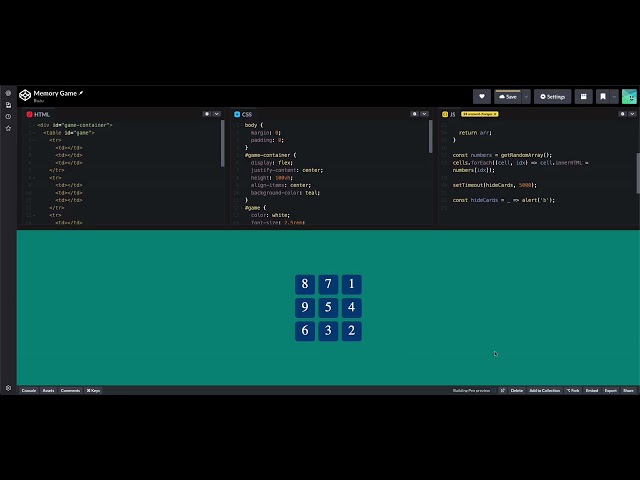Screen dimensions: 640x480
Task: Click the card showing number 4
Action: (351, 307)
